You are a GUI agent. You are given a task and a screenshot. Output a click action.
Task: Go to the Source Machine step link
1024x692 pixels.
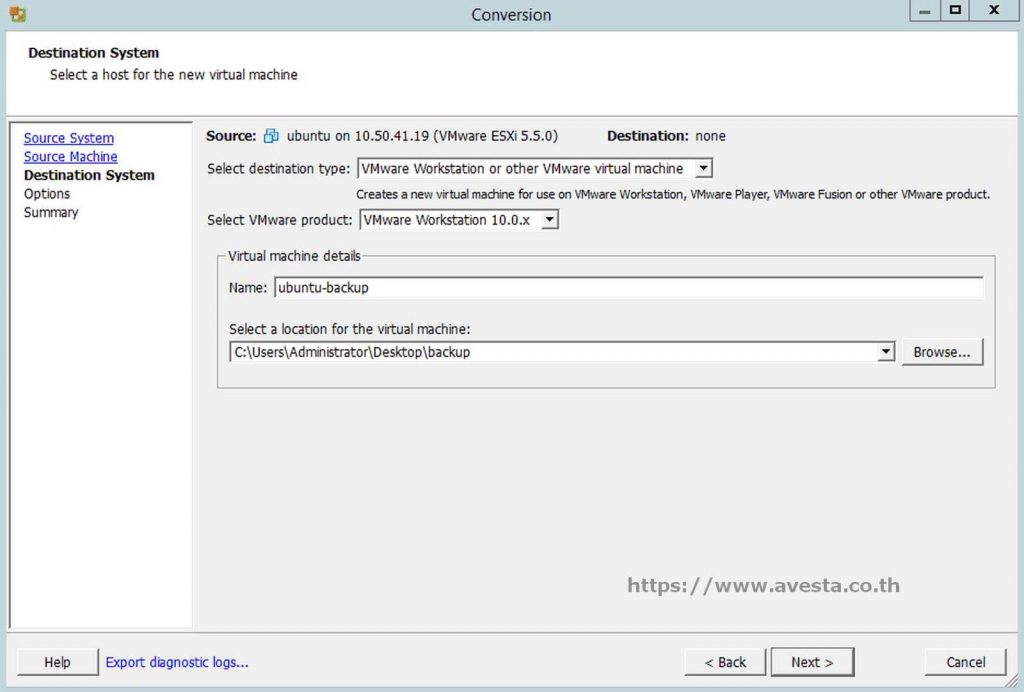pos(71,157)
